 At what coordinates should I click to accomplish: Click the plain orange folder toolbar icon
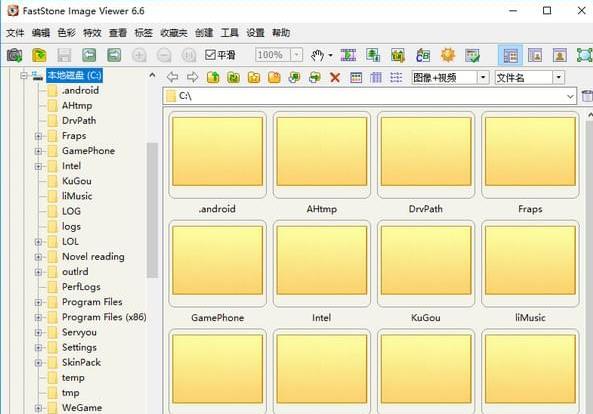[274, 78]
